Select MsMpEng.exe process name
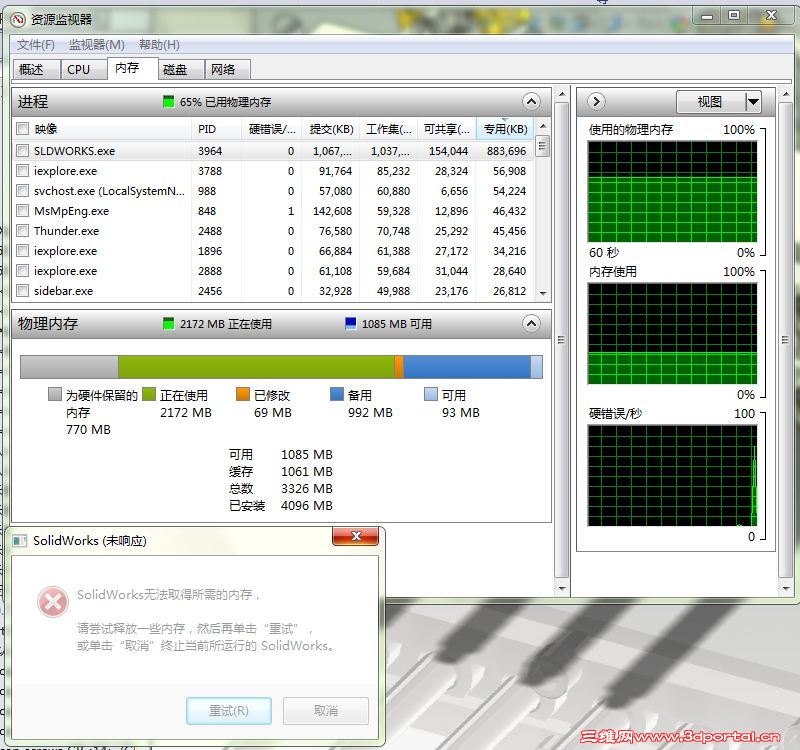 coord(71,211)
